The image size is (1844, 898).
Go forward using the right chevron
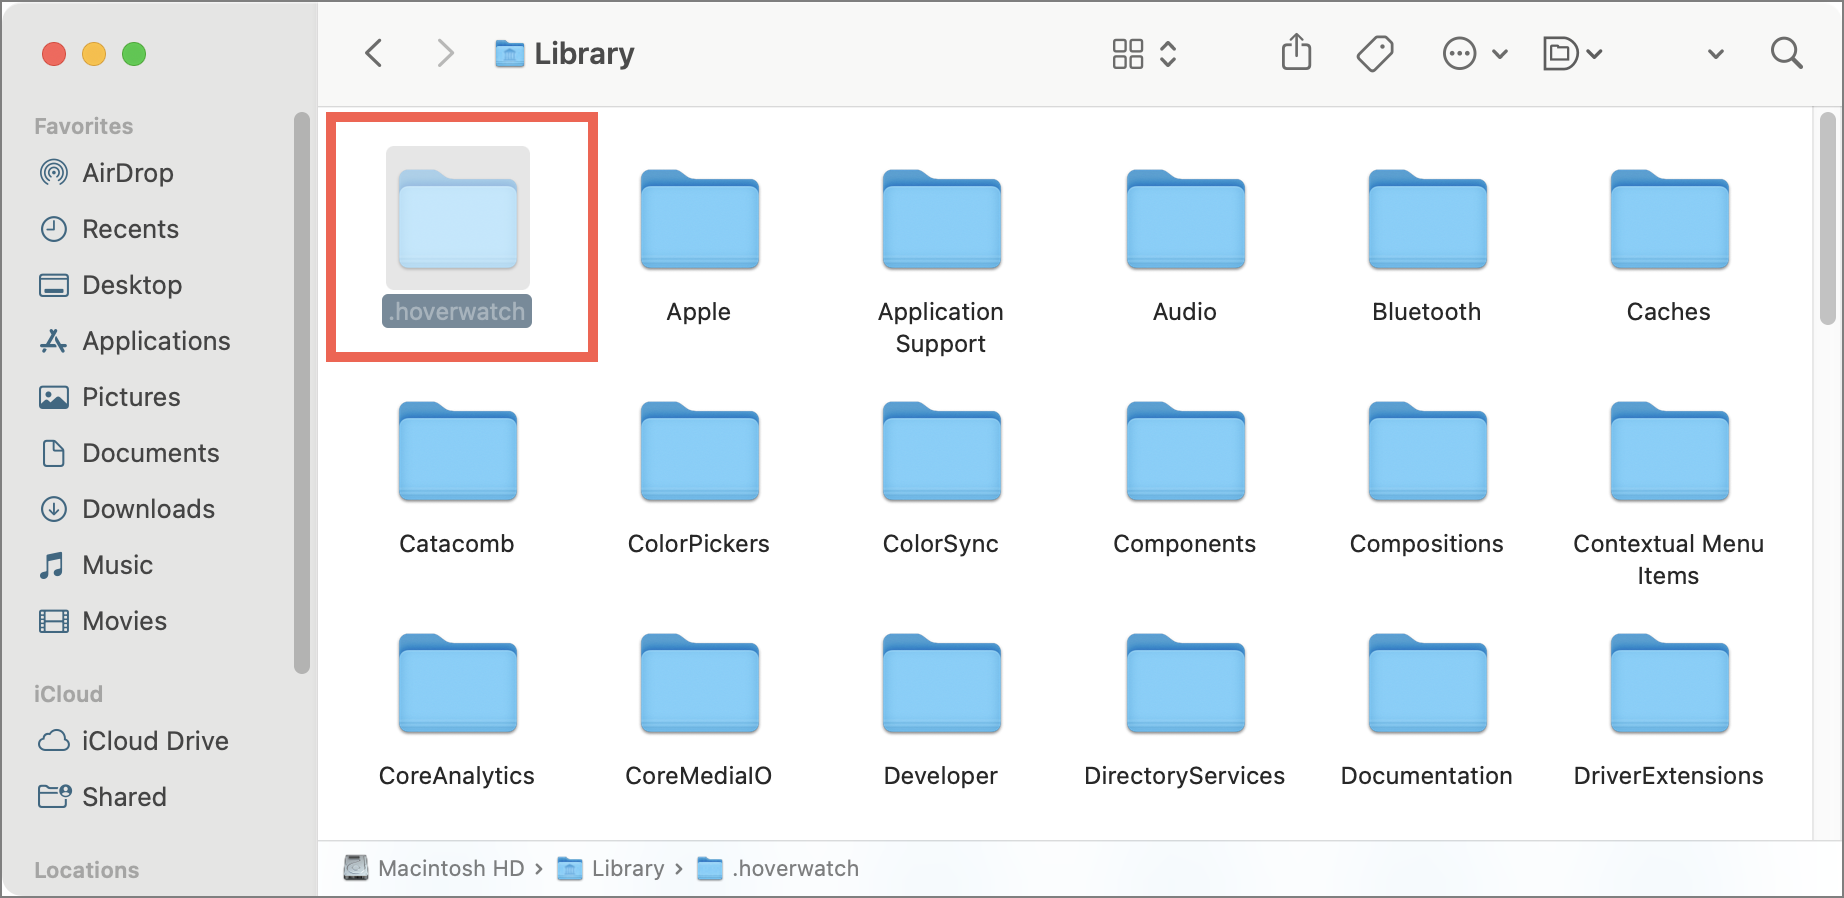446,53
